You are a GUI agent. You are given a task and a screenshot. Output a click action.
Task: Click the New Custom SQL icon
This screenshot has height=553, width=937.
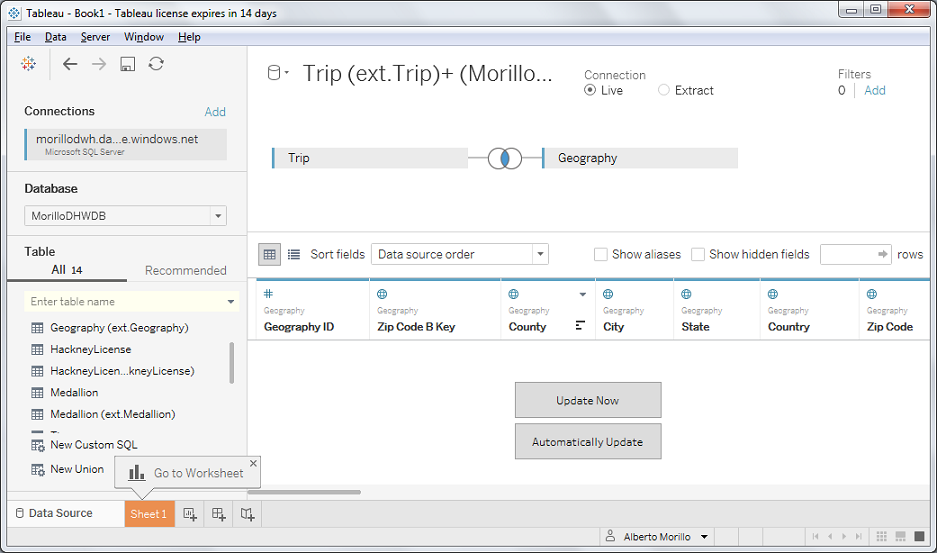(x=38, y=445)
